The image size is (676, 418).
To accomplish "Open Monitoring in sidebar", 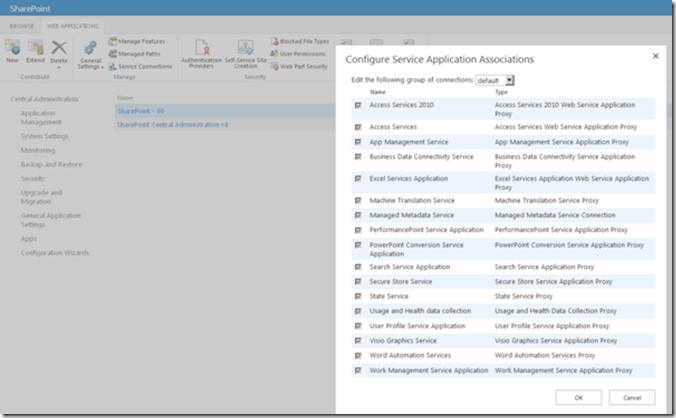I will click(38, 150).
